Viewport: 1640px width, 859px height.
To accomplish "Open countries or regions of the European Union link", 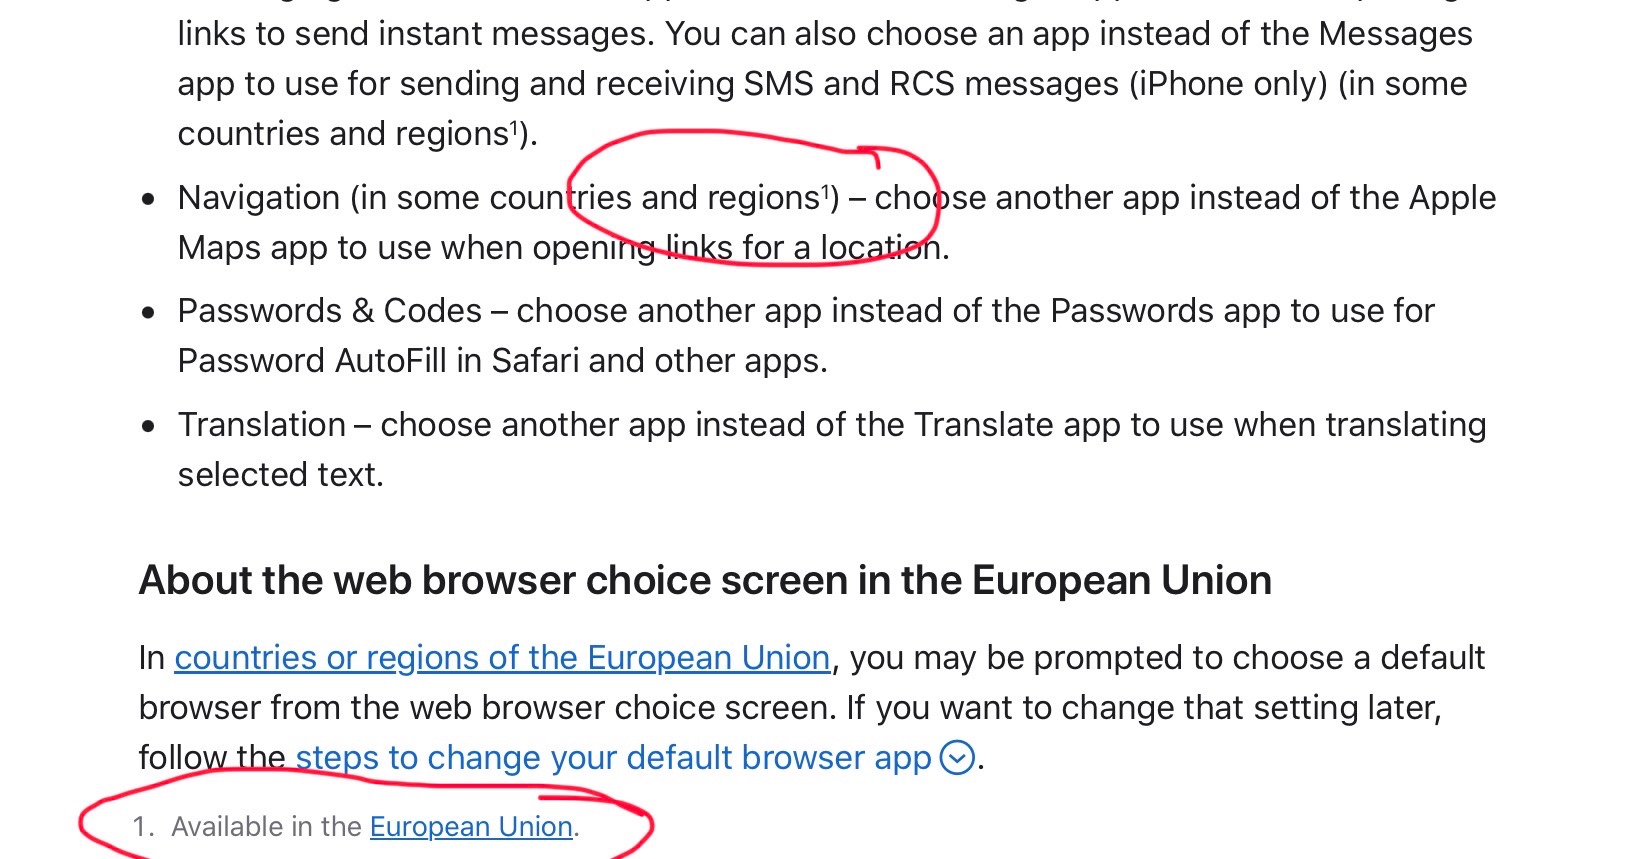I will (502, 658).
